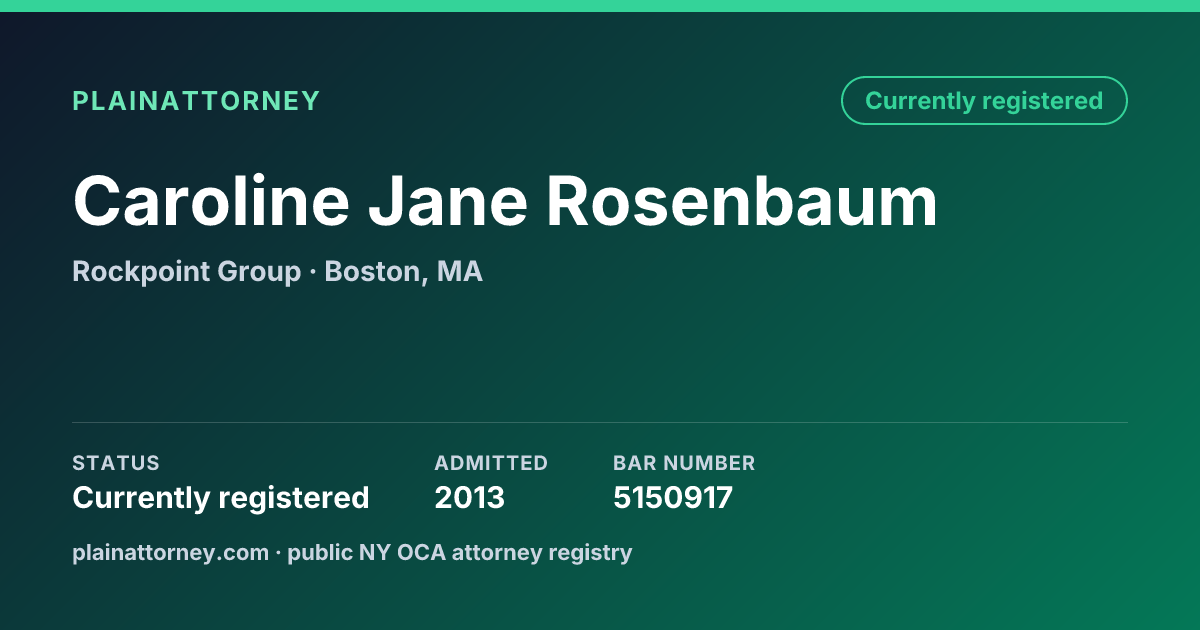1200x630 pixels.
Task: Click the horizontal divider above status details
Action: [600, 422]
